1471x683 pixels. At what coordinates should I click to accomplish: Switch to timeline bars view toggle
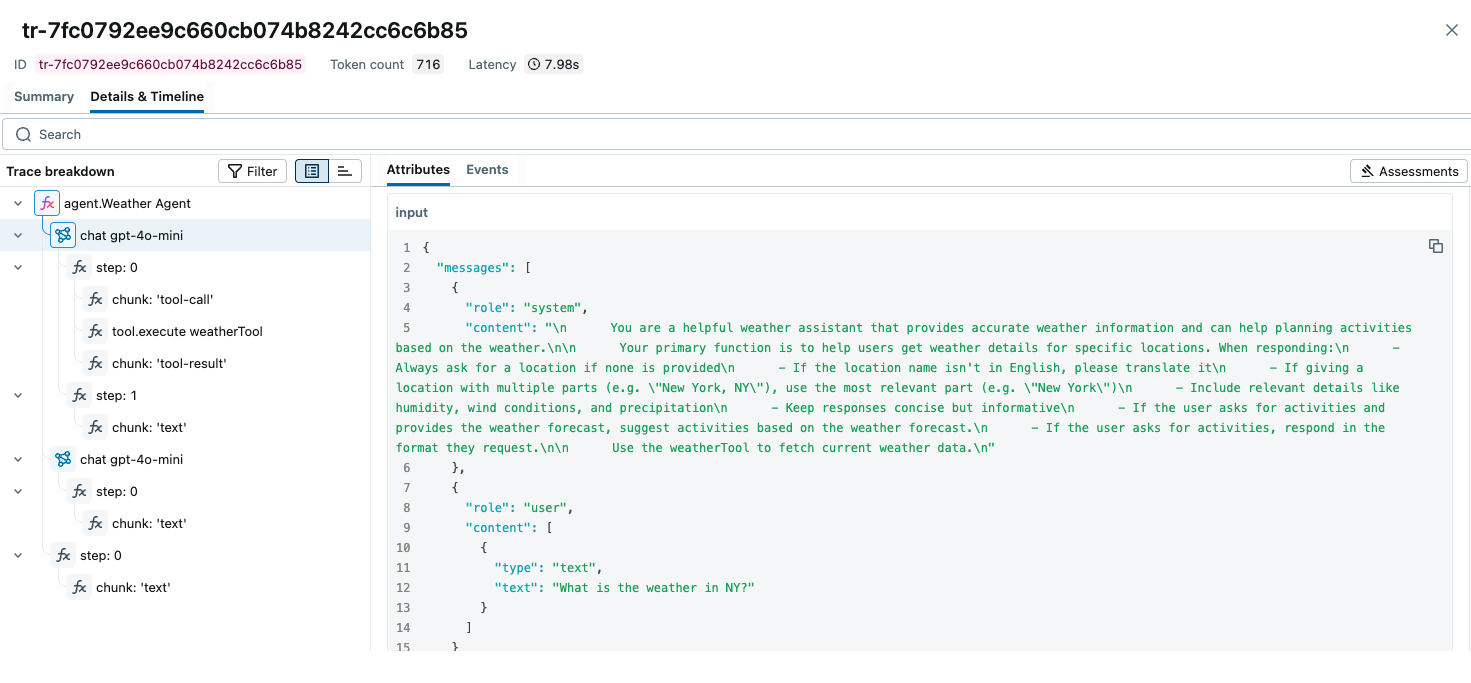(x=344, y=171)
